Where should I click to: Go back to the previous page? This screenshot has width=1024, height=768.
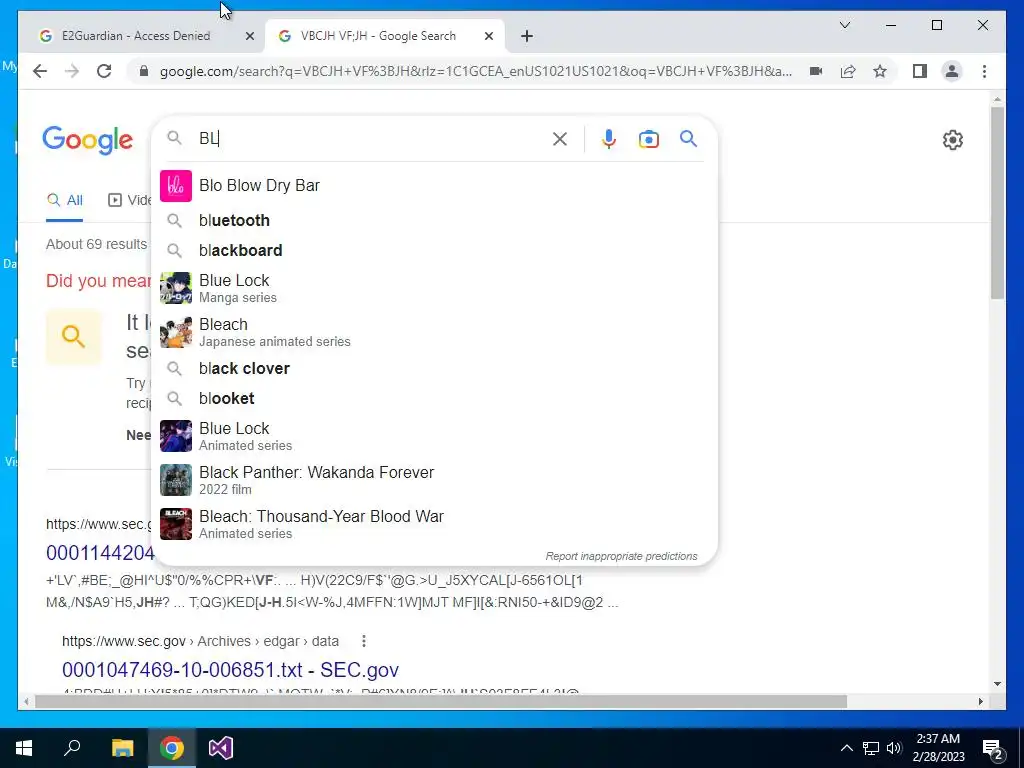(x=40, y=71)
